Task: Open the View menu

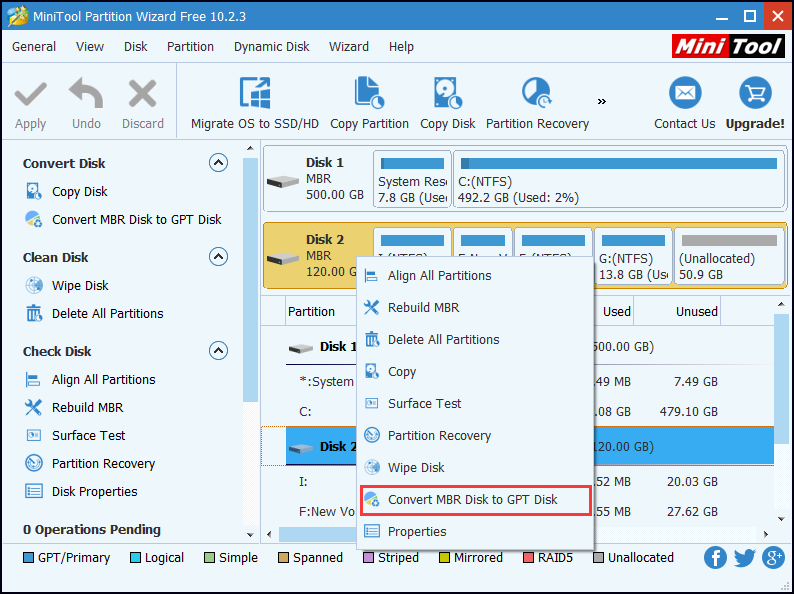Action: (x=90, y=47)
